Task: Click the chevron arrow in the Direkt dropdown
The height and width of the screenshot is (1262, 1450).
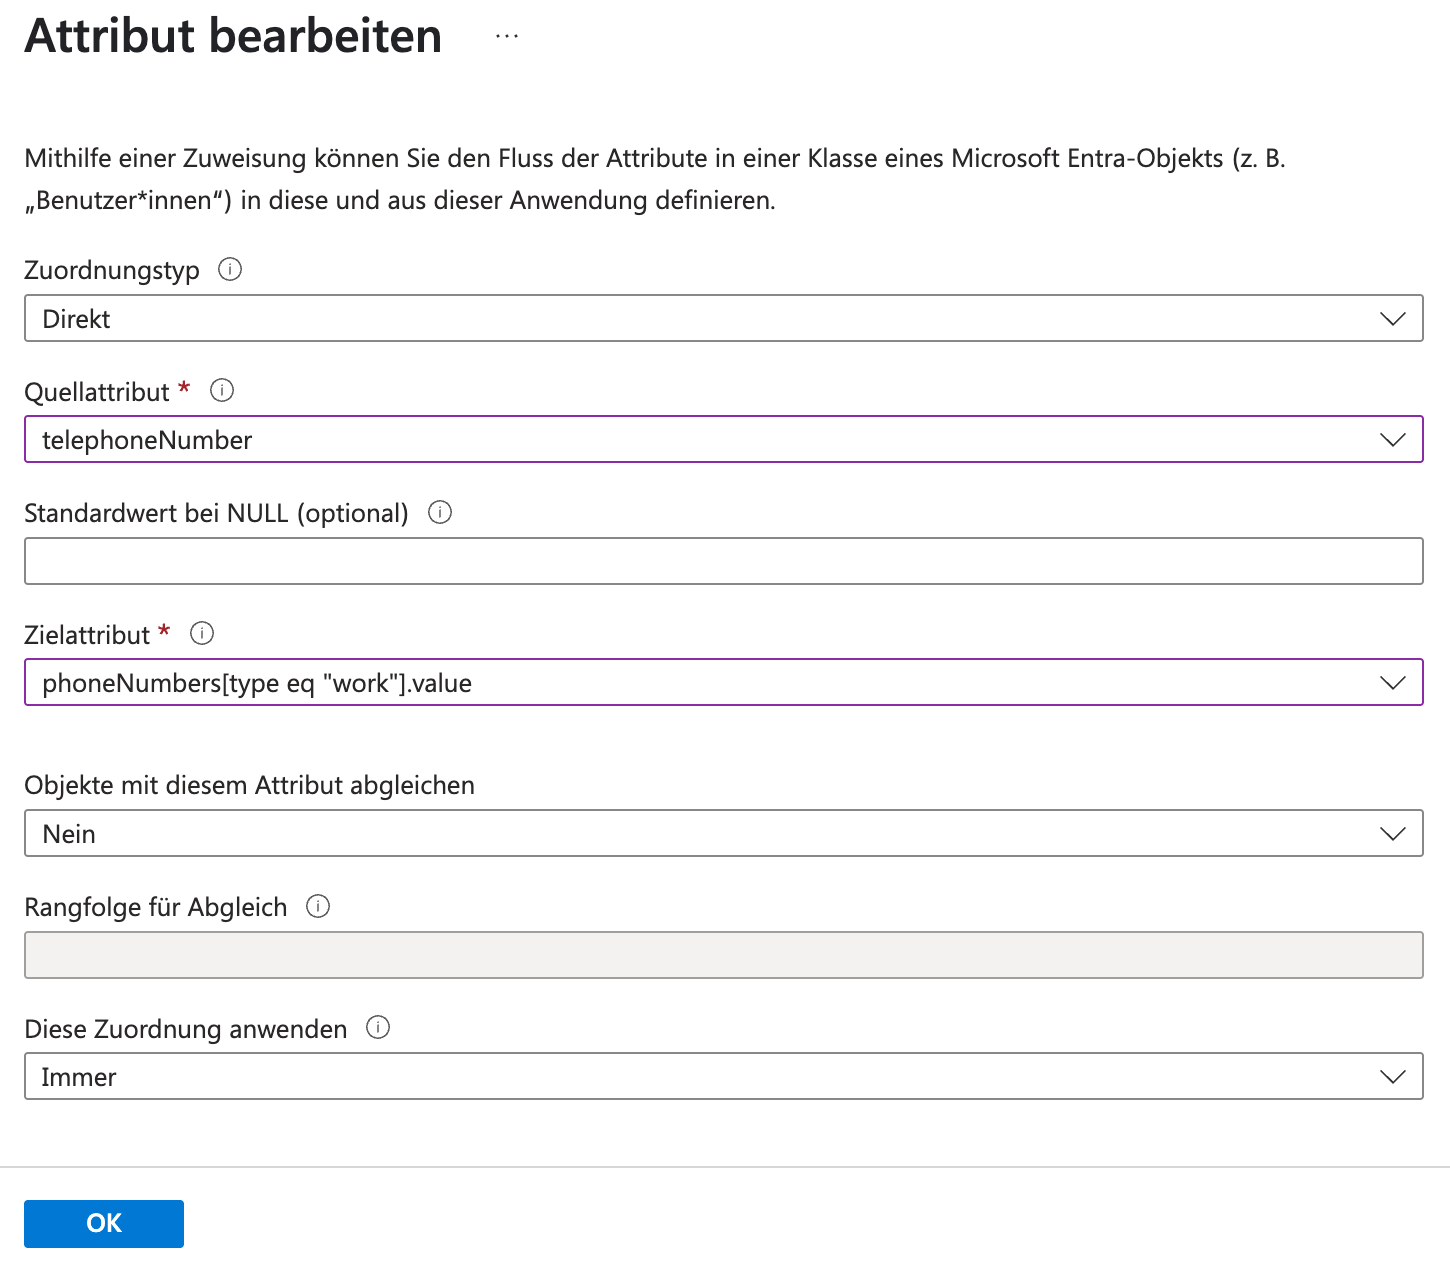Action: pos(1392,319)
